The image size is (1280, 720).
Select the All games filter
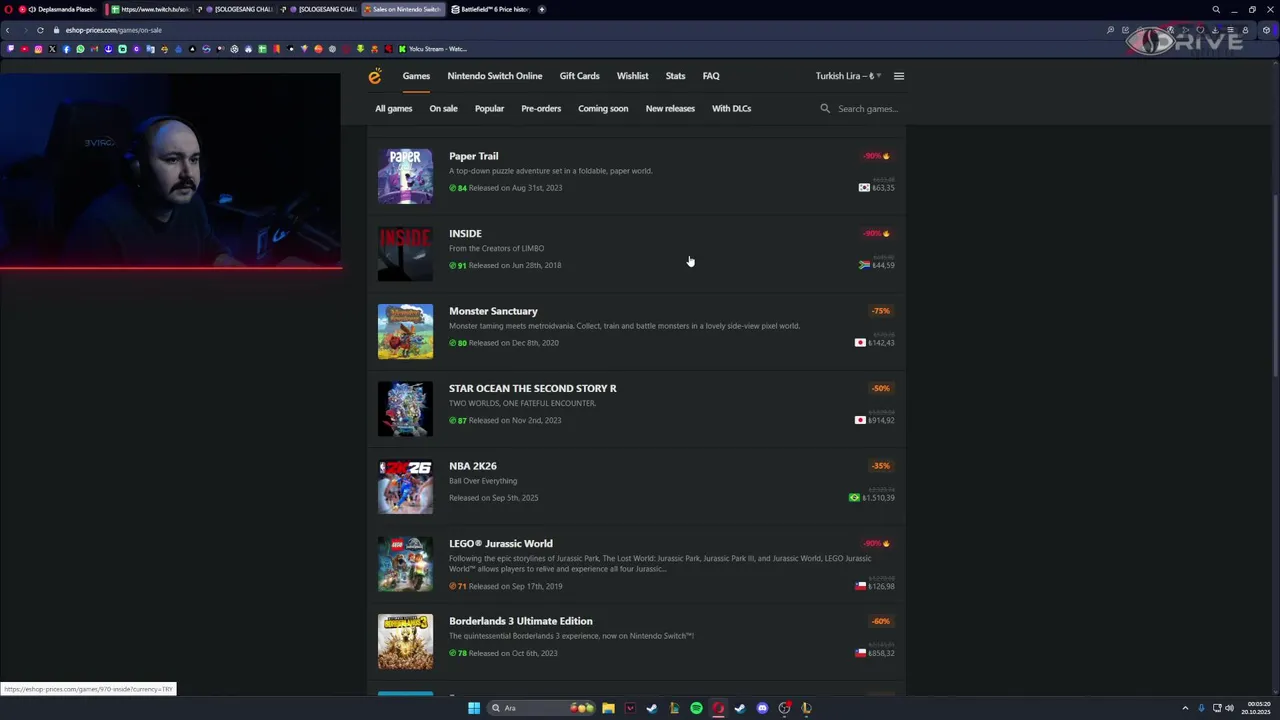[x=393, y=108]
